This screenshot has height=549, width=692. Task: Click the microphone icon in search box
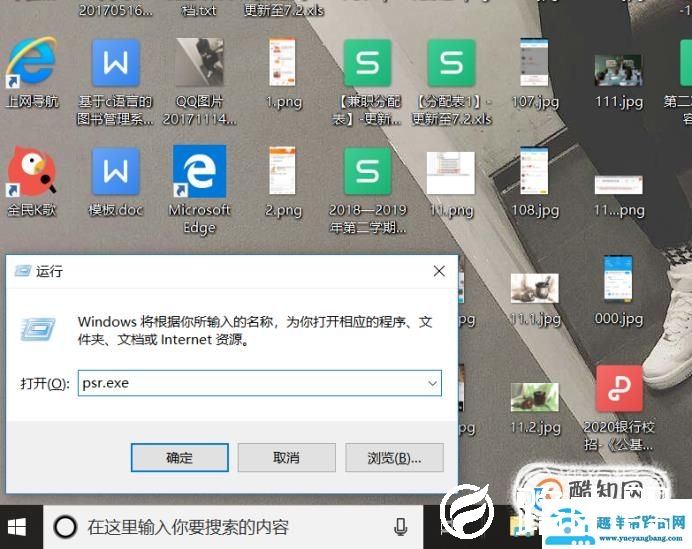point(401,527)
